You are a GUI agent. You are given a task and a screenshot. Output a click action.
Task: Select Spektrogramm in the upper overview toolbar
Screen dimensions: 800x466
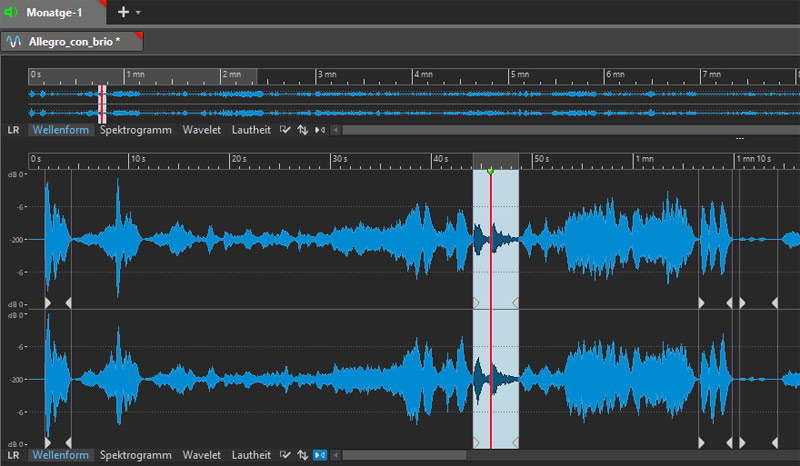tap(136, 130)
